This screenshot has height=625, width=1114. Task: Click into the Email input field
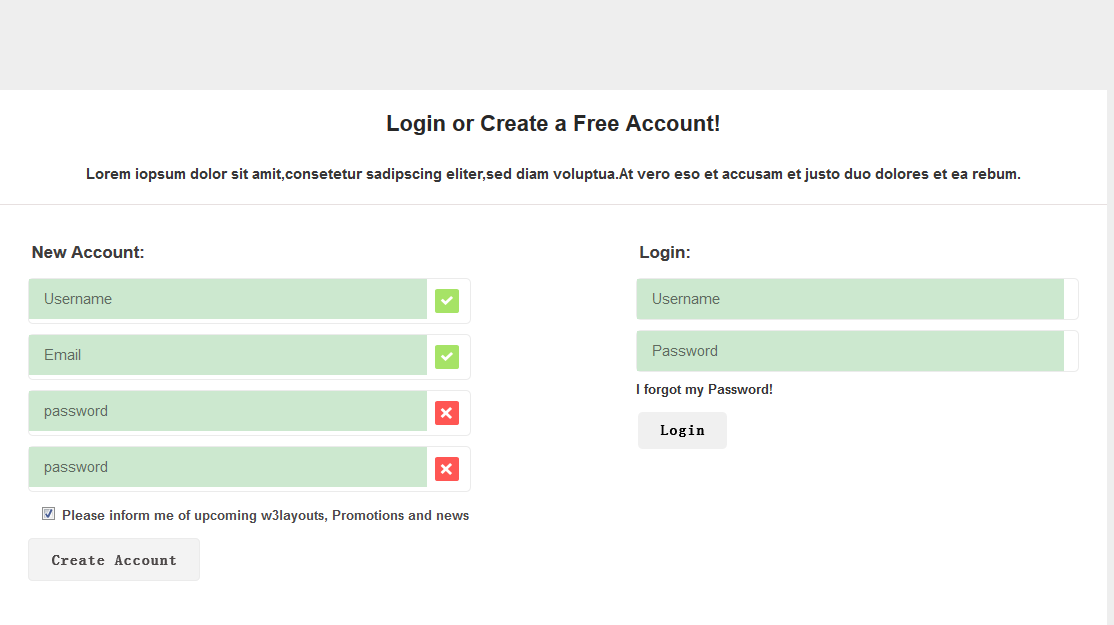(228, 355)
